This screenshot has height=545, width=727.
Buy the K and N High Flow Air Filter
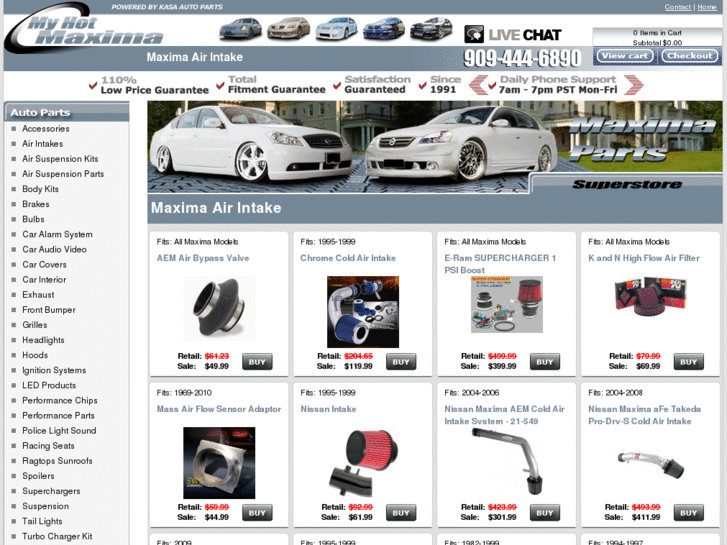click(x=689, y=362)
